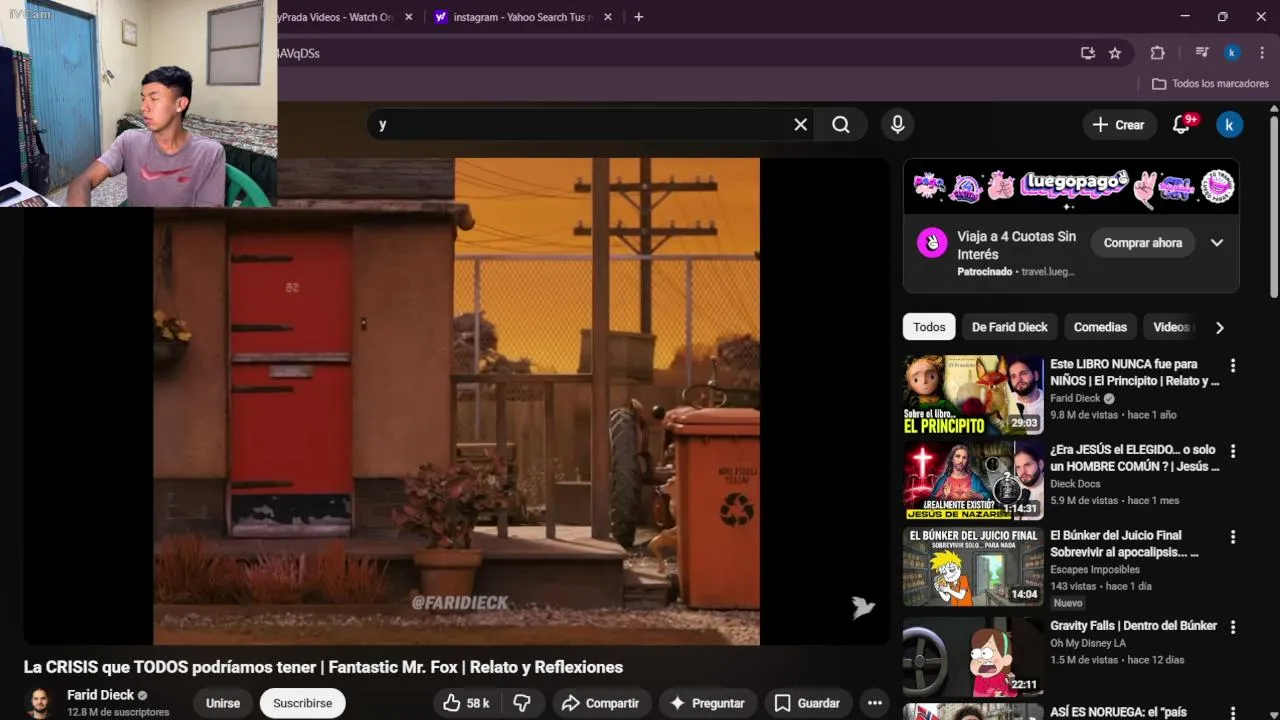Select the Todos filter chip
Screen dimensions: 1280x720
tap(929, 327)
